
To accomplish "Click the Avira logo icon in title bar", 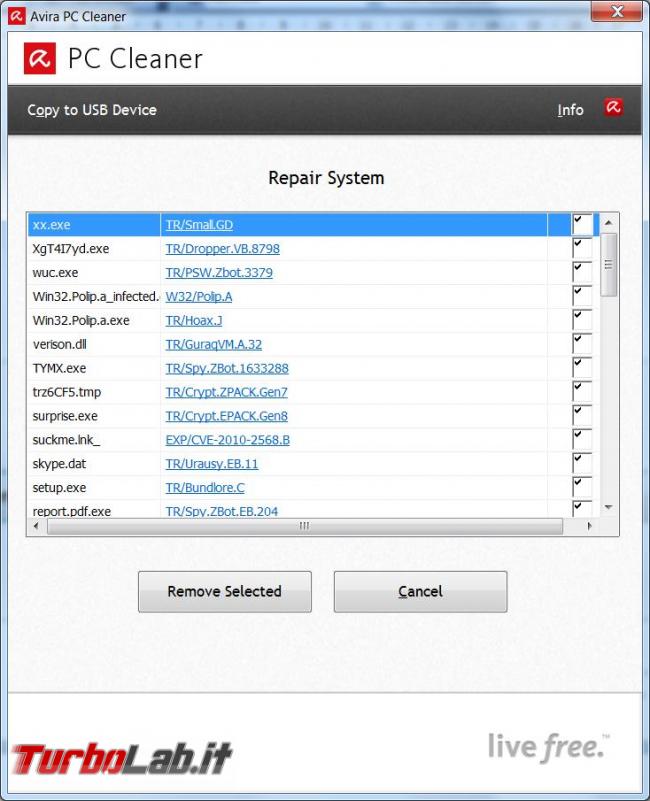I will coord(16,15).
